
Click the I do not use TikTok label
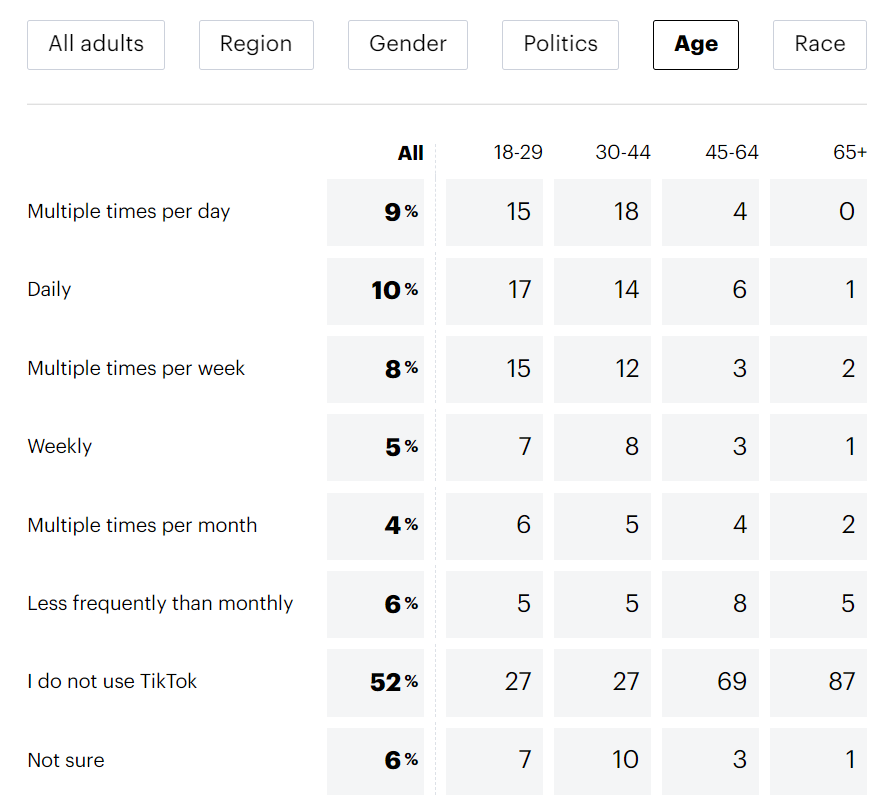112,682
